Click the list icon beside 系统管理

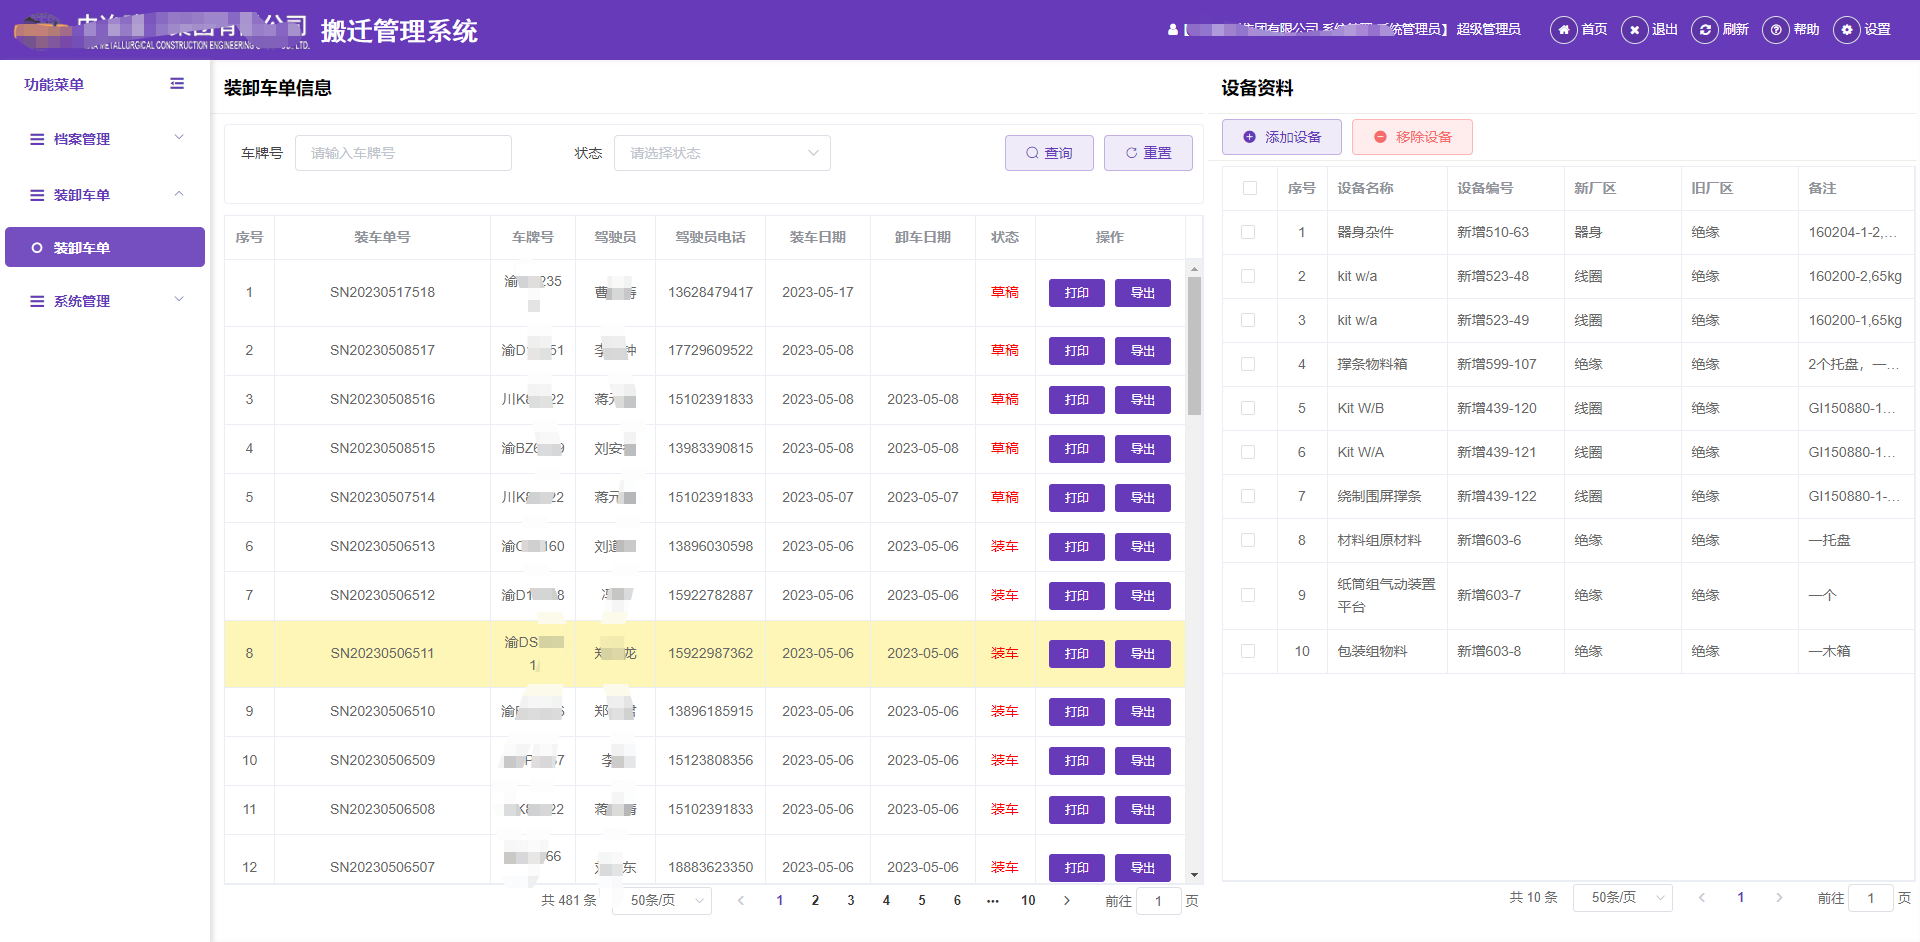point(37,301)
